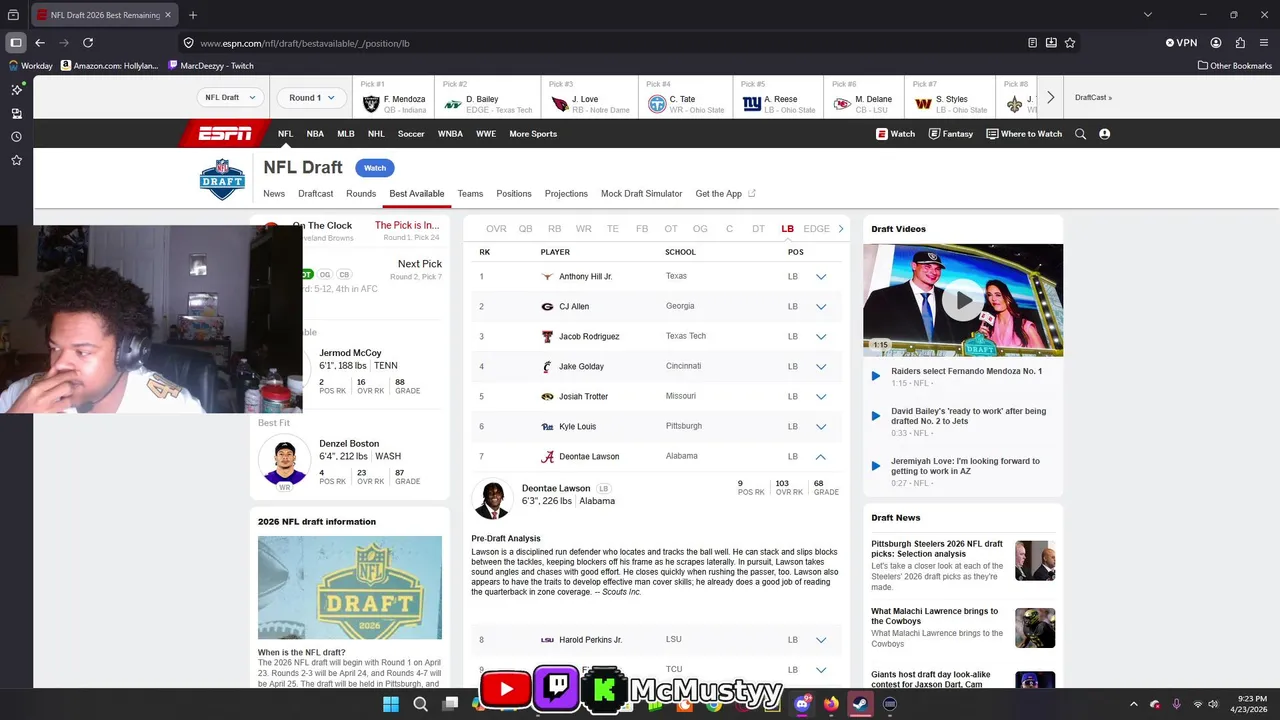The image size is (1280, 720).
Task: Select the QB position tab
Action: click(x=525, y=229)
